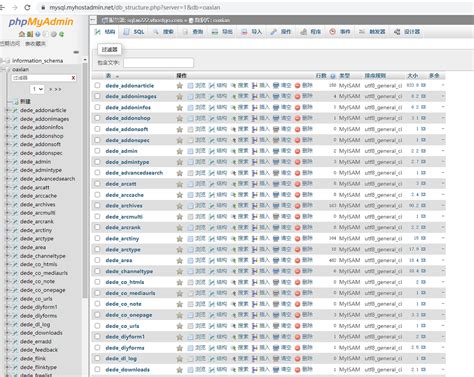Tick the checkbox for dede_addonimages
Viewport: 474px width, 377px height.
[x=97, y=96]
